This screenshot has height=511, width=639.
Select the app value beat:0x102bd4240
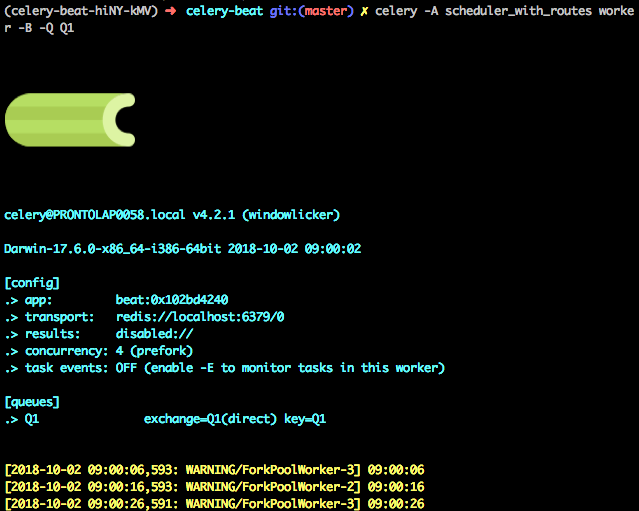click(x=172, y=300)
